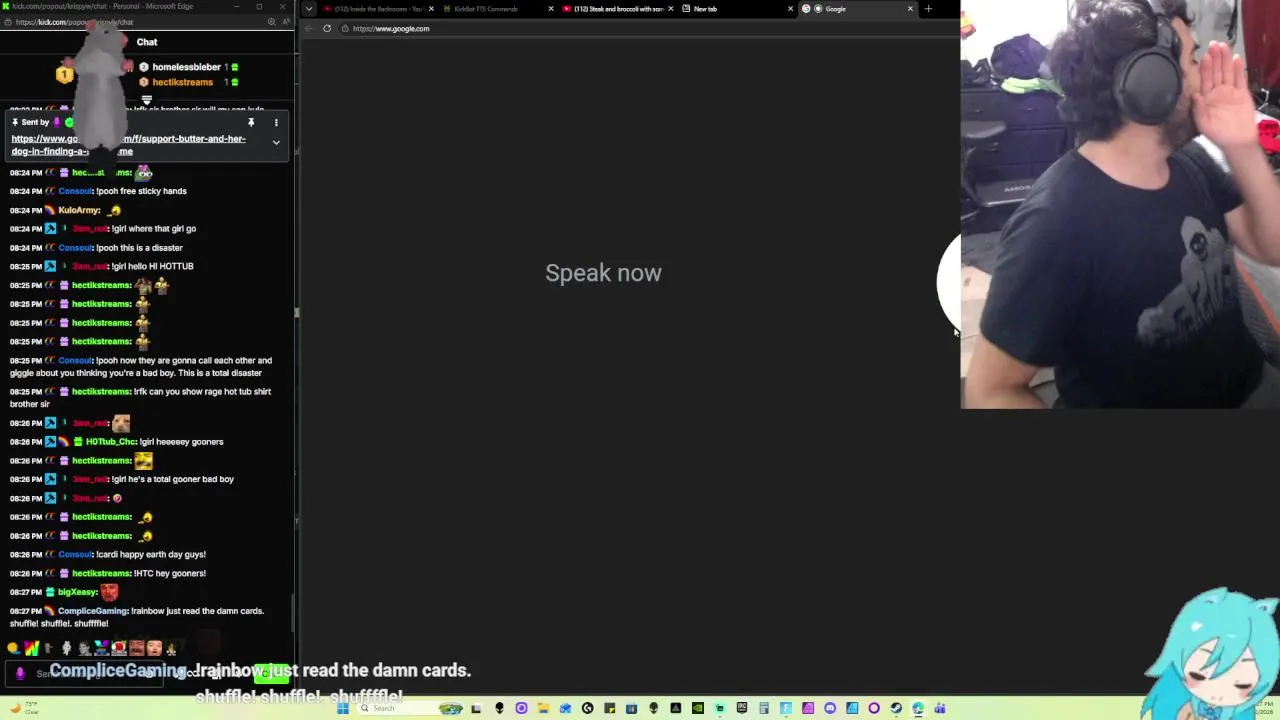
Task: Open a new browser tab
Action: coord(928,9)
